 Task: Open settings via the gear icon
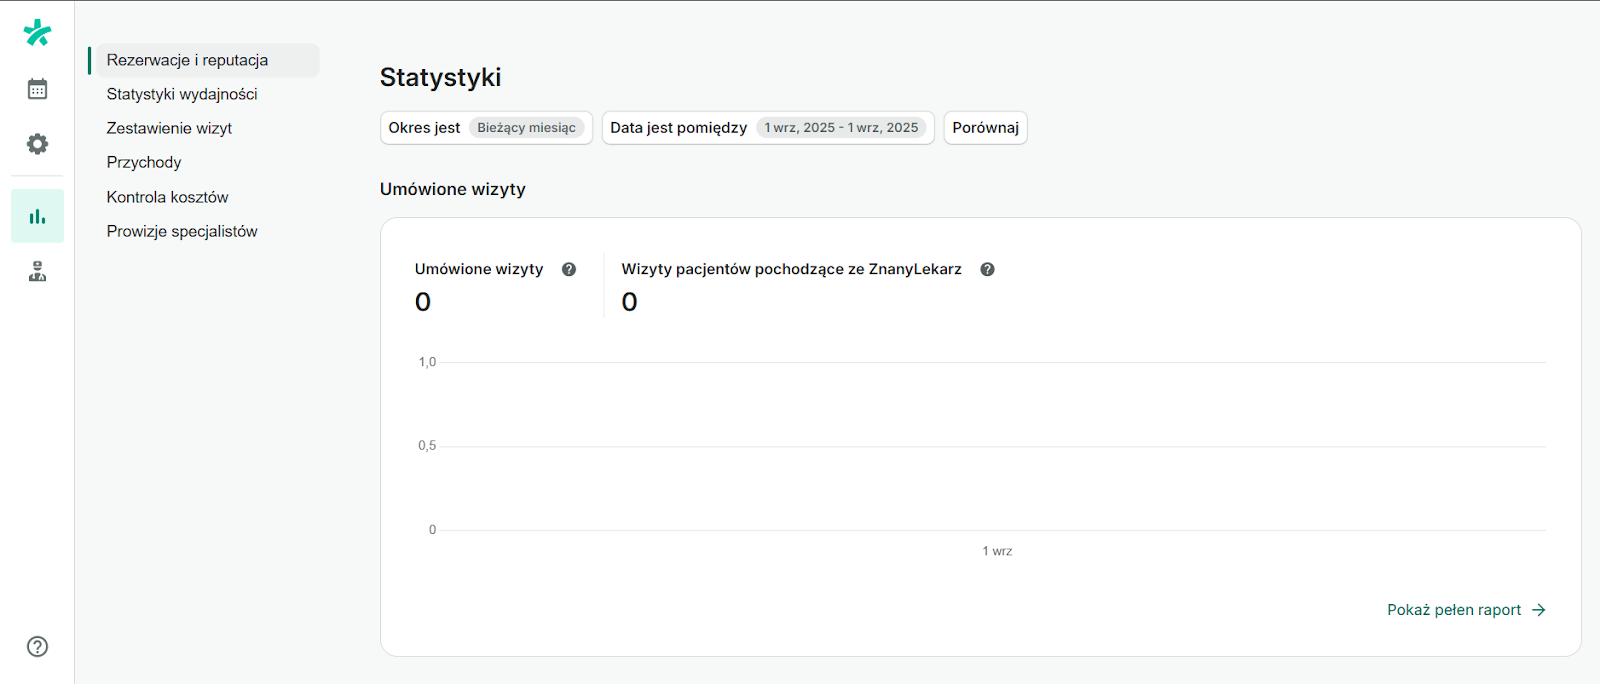37,143
